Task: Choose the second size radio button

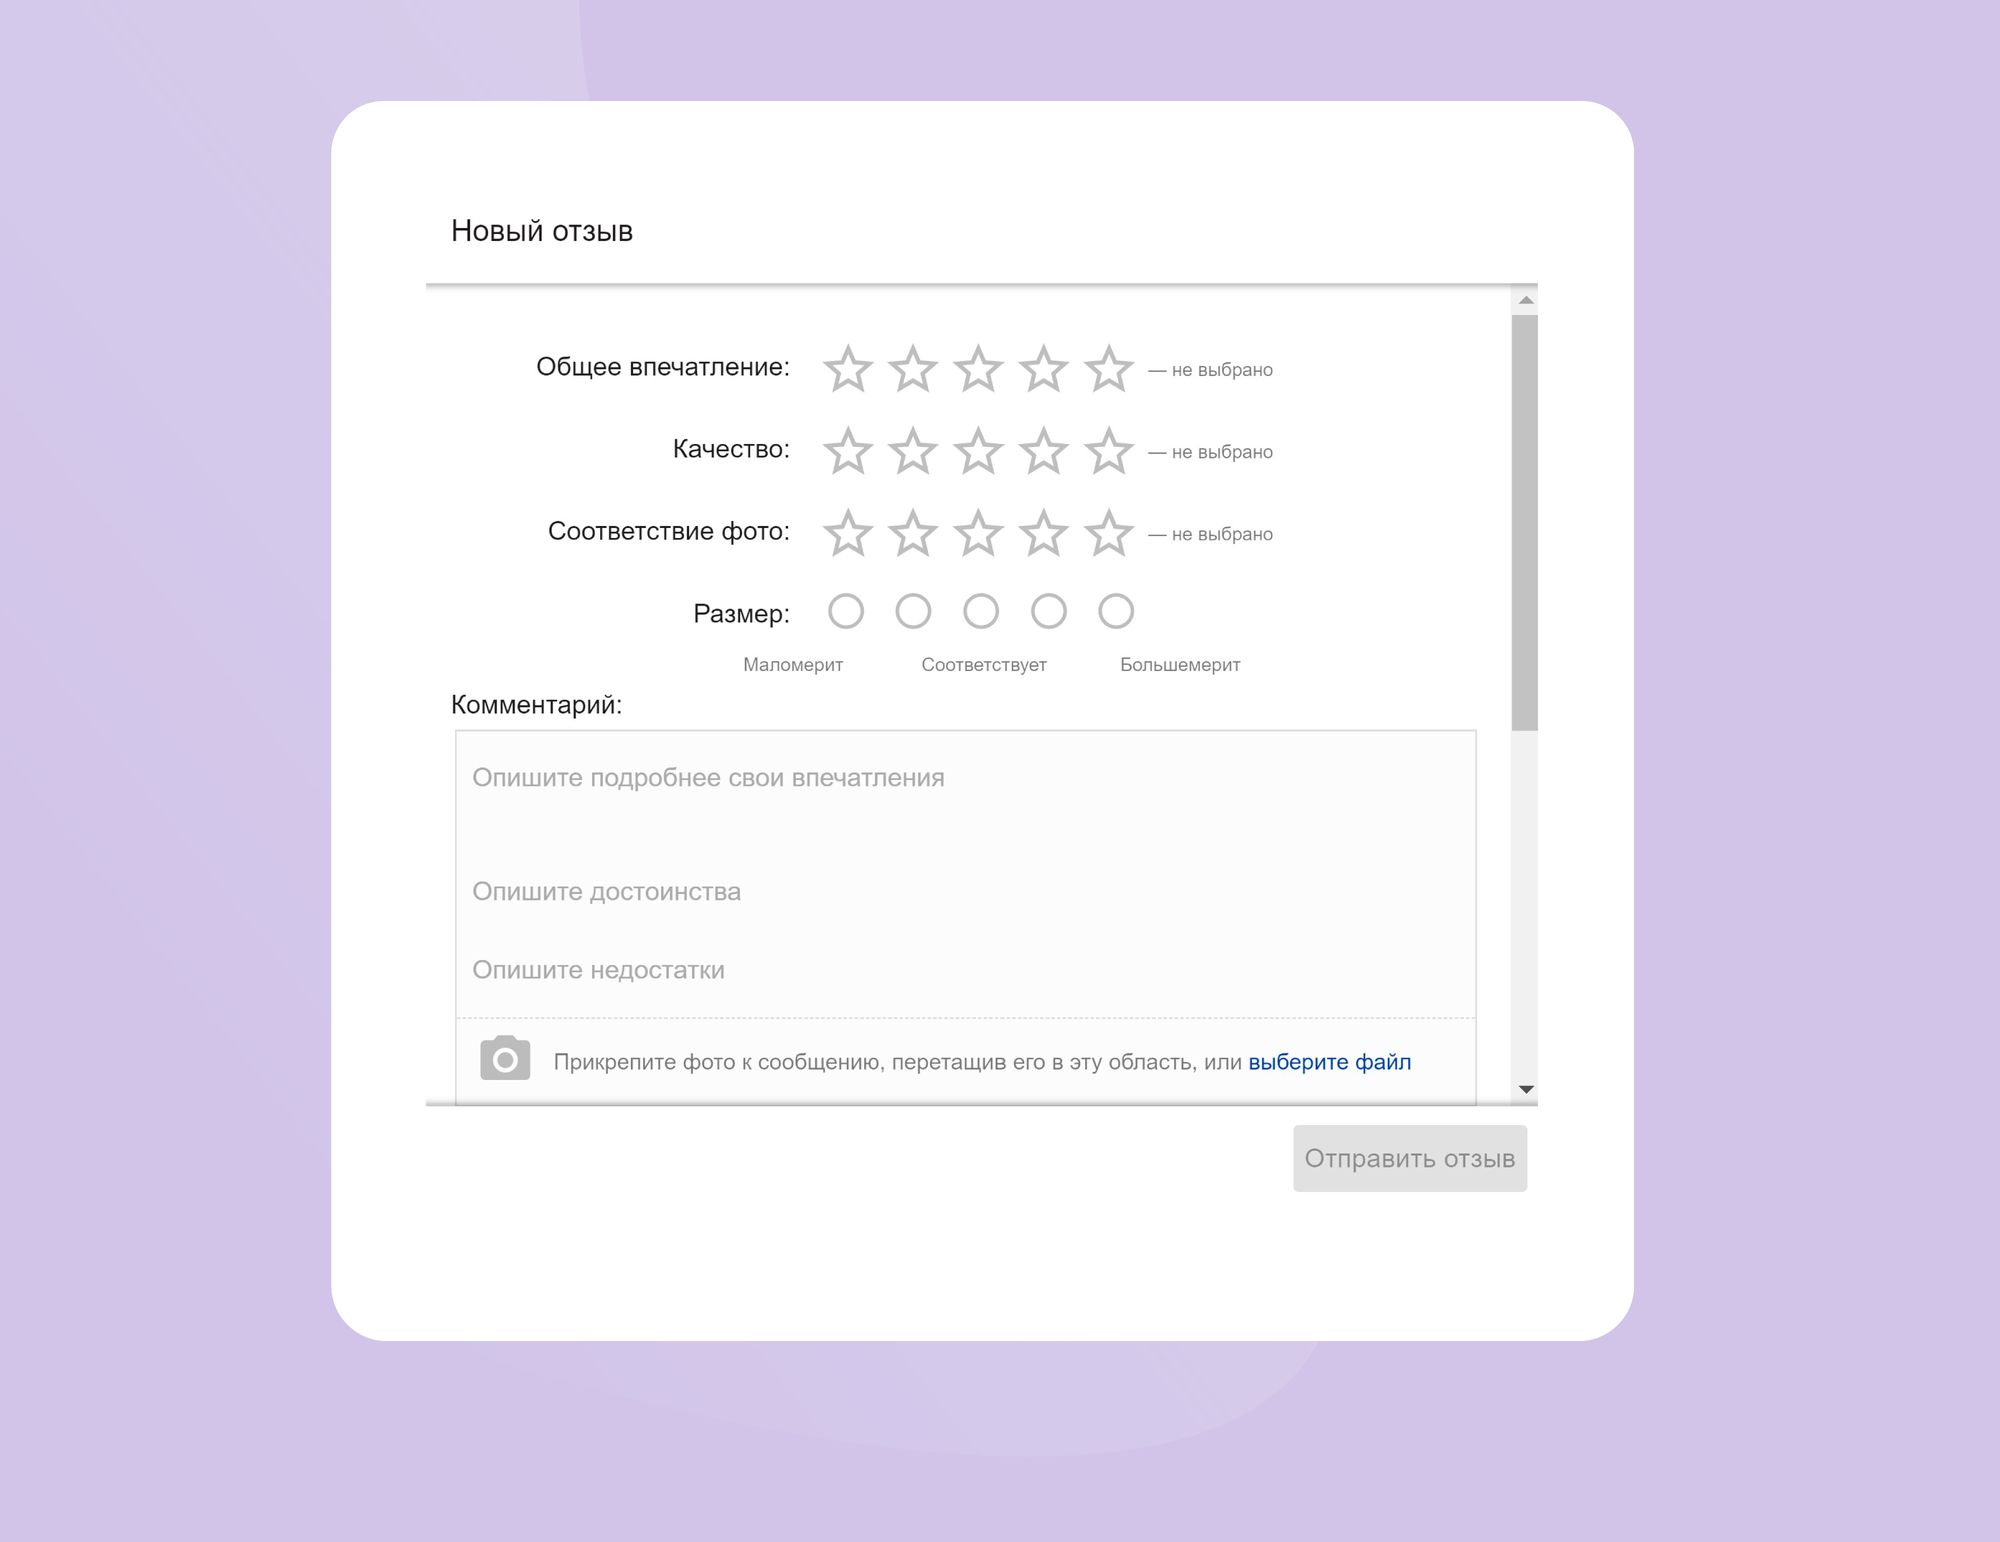Action: coord(913,611)
